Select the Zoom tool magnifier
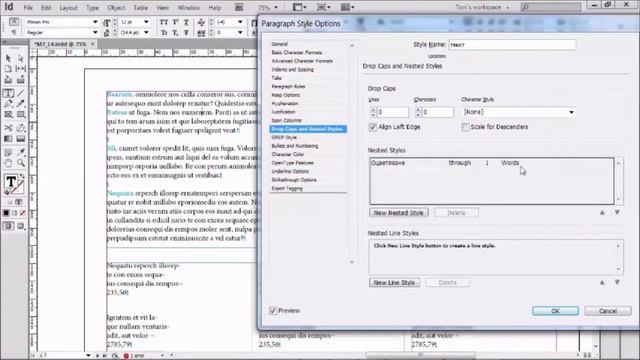The image size is (640, 360). click(x=21, y=163)
